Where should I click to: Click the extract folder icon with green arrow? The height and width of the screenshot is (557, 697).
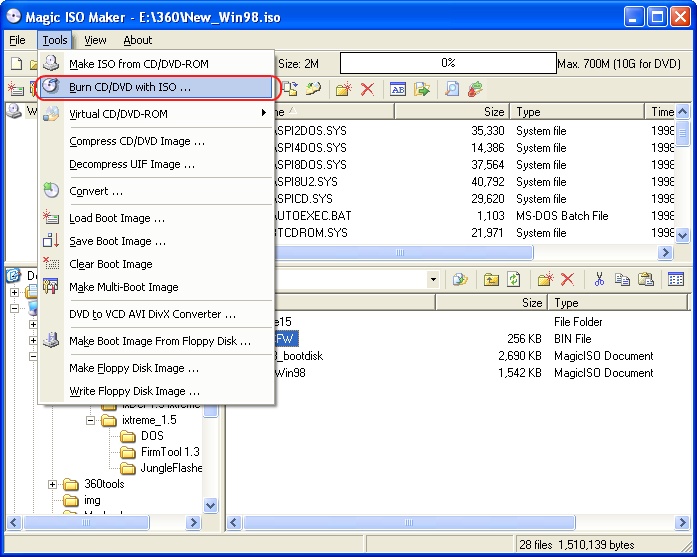tap(421, 89)
